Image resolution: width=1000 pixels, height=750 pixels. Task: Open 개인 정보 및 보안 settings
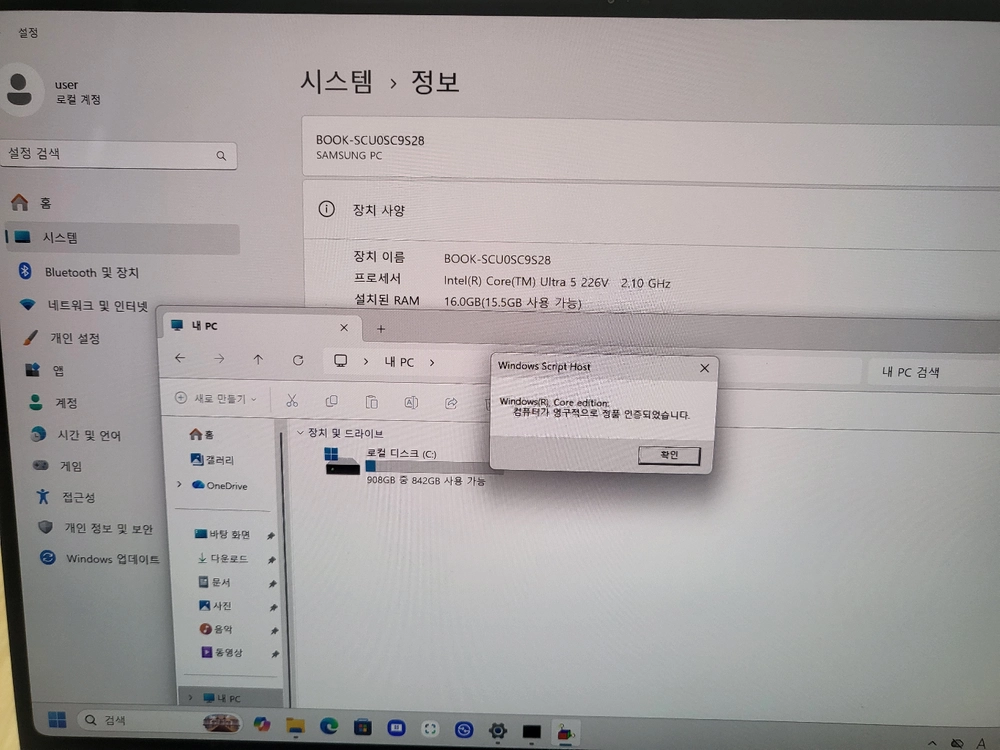(98, 528)
